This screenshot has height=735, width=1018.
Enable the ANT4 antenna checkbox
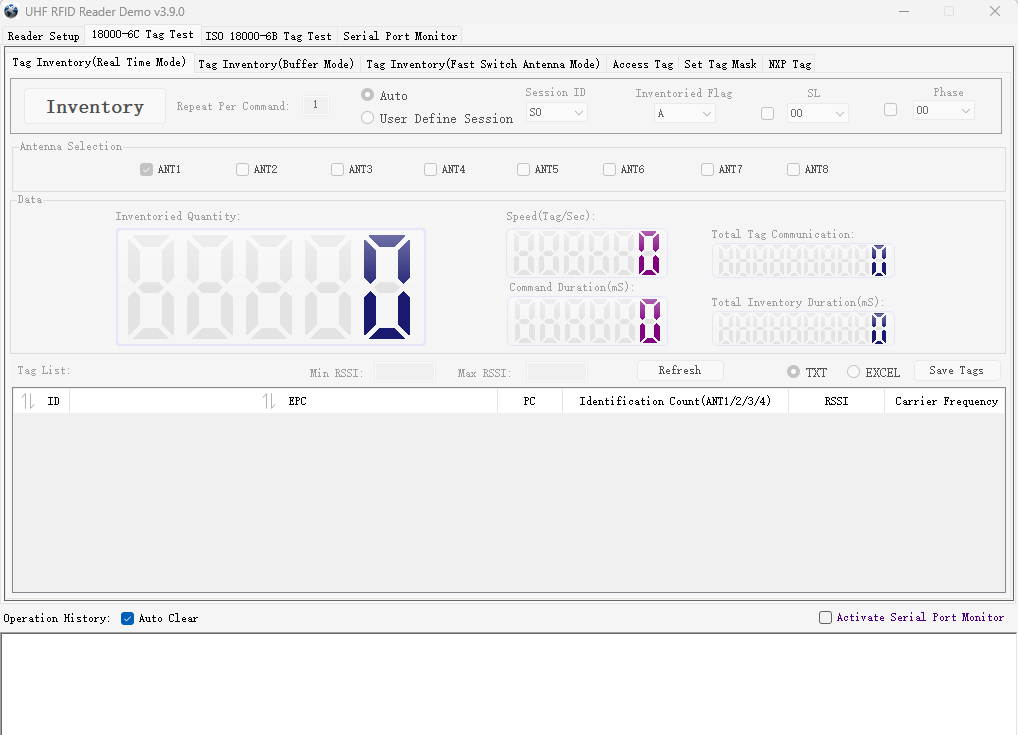point(430,169)
